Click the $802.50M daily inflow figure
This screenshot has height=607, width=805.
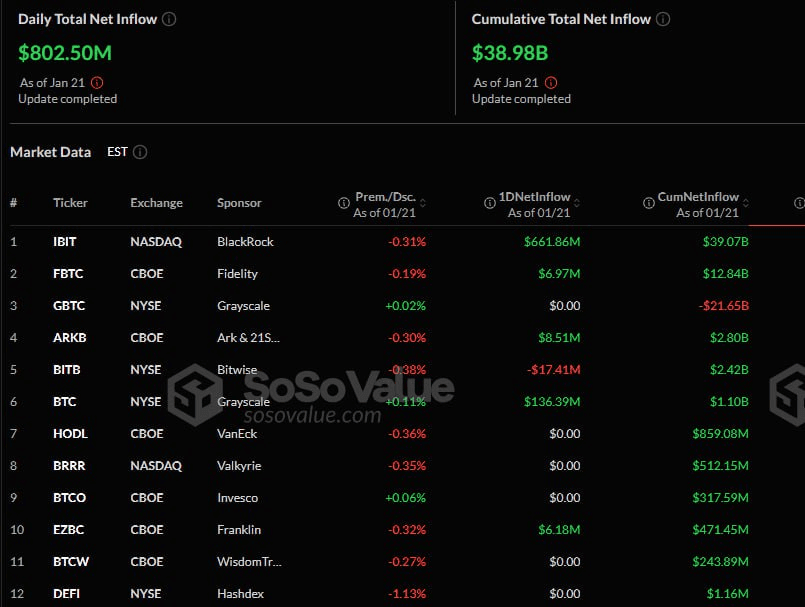[65, 53]
